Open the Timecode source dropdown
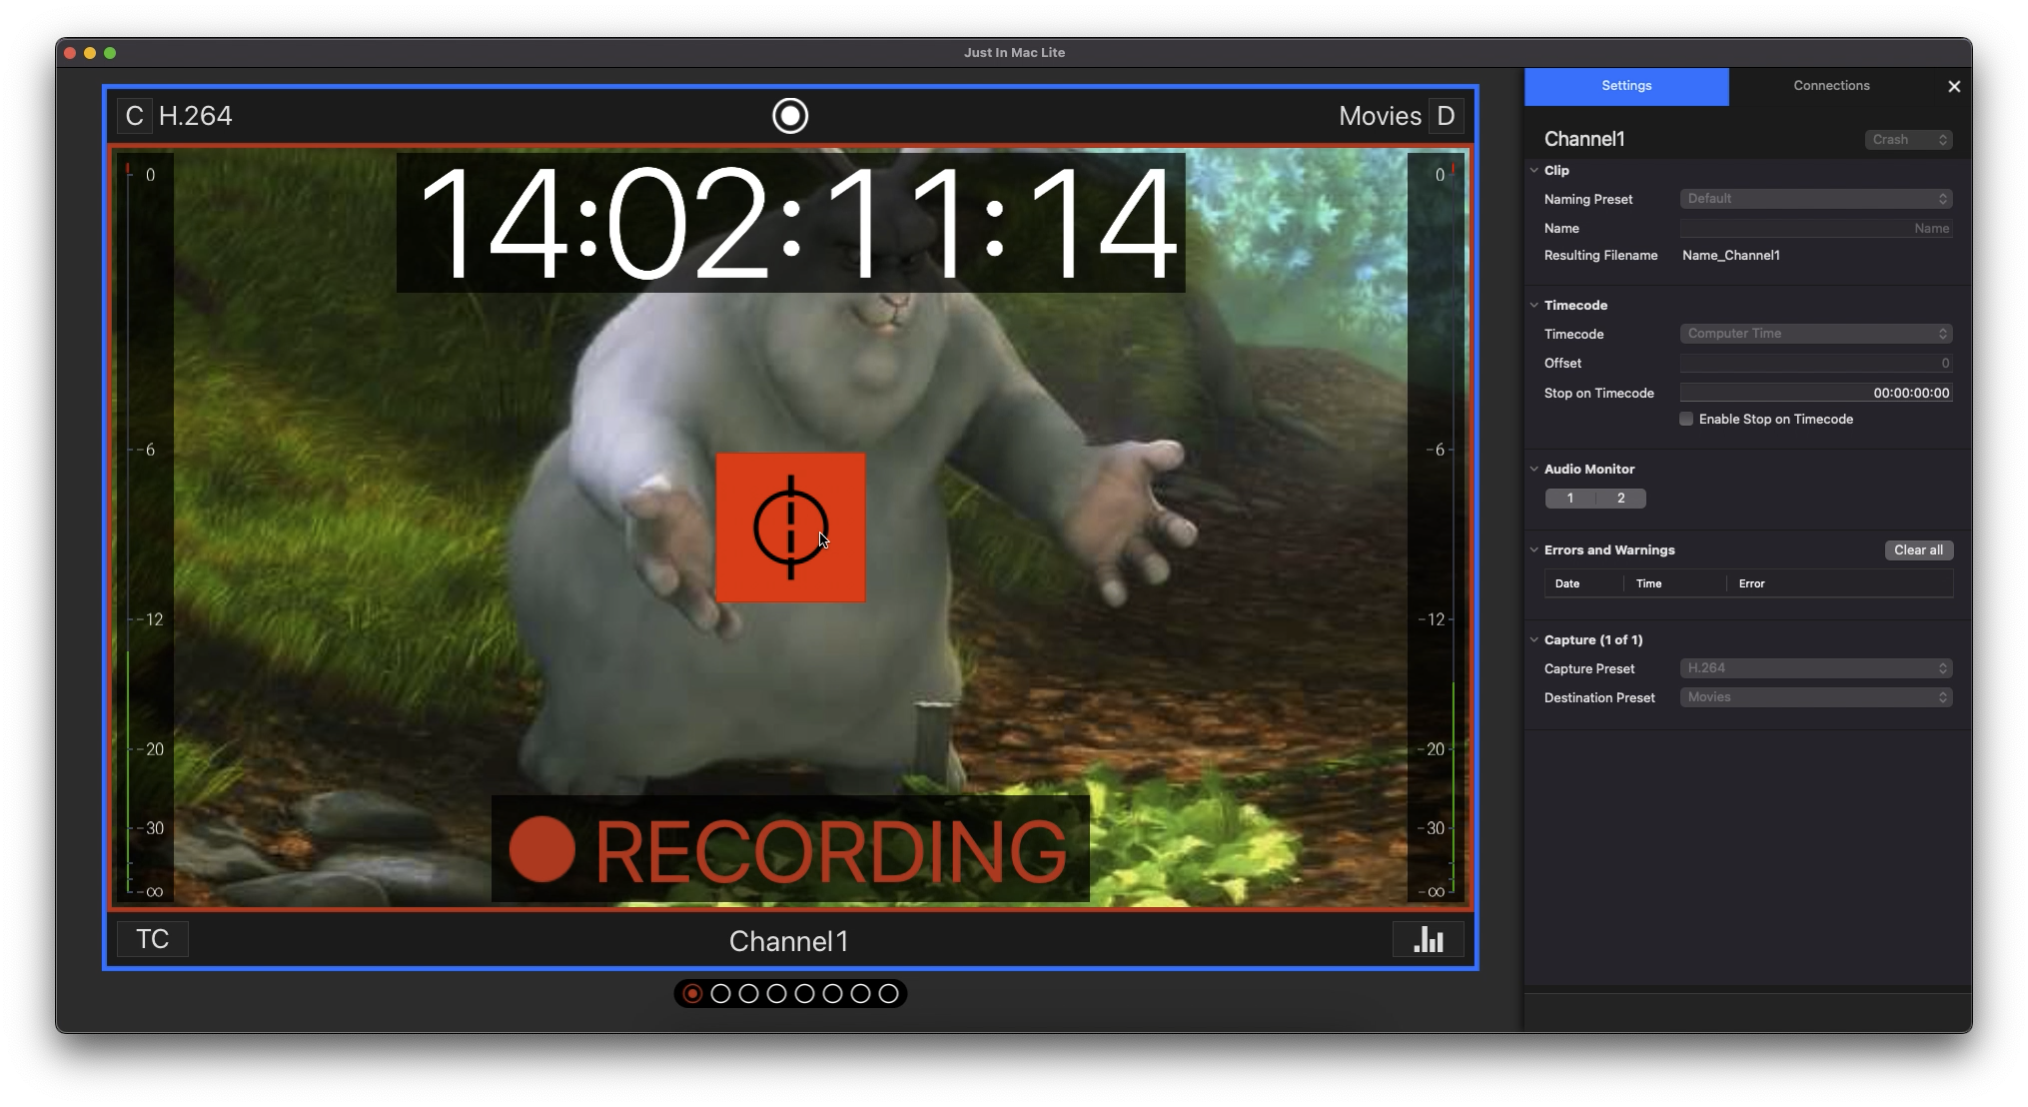2028x1107 pixels. (x=1816, y=334)
